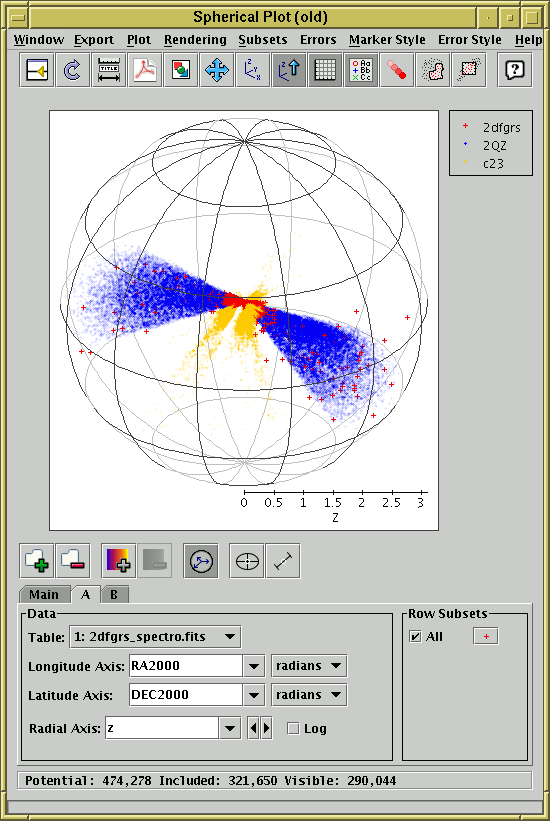This screenshot has width=550, height=821.
Task: Click the window menu button in titlebar
Action: pyautogui.click(x=18, y=17)
